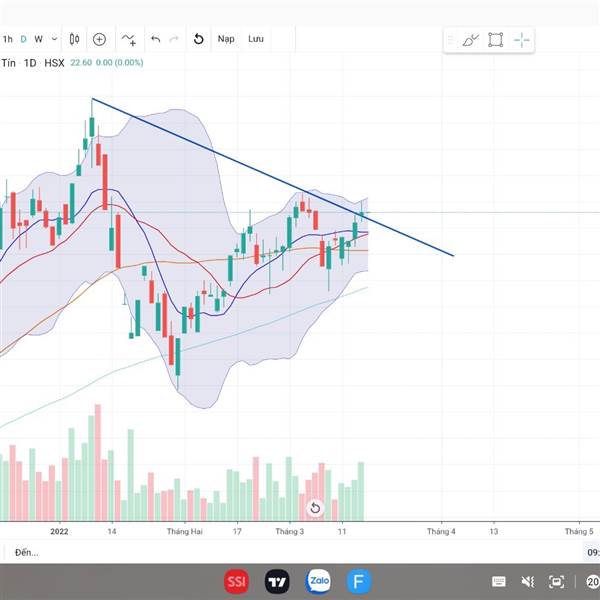Open the Zalo app in the dock
600x600 pixels.
pos(318,582)
